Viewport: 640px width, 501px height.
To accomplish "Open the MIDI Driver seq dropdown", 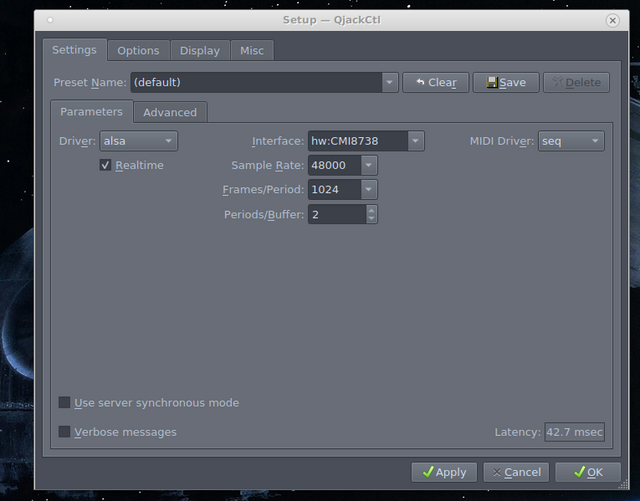I will tap(571, 141).
